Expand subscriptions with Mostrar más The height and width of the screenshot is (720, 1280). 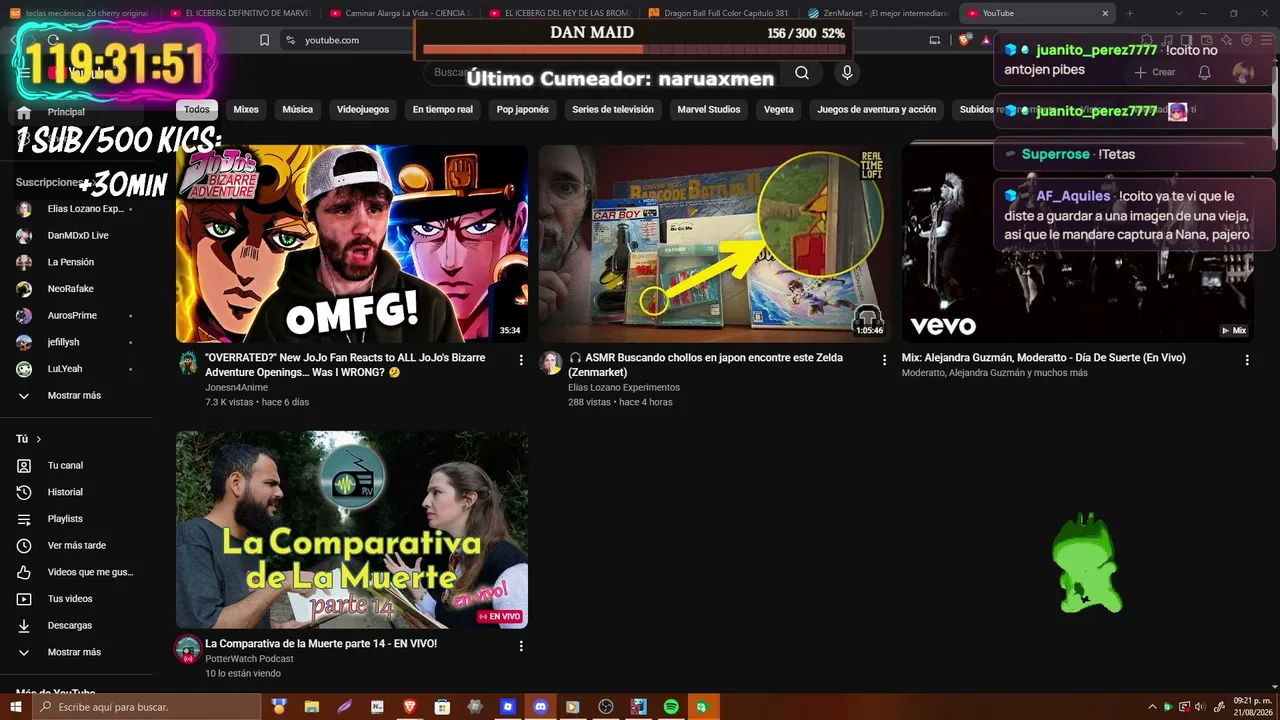(78, 395)
